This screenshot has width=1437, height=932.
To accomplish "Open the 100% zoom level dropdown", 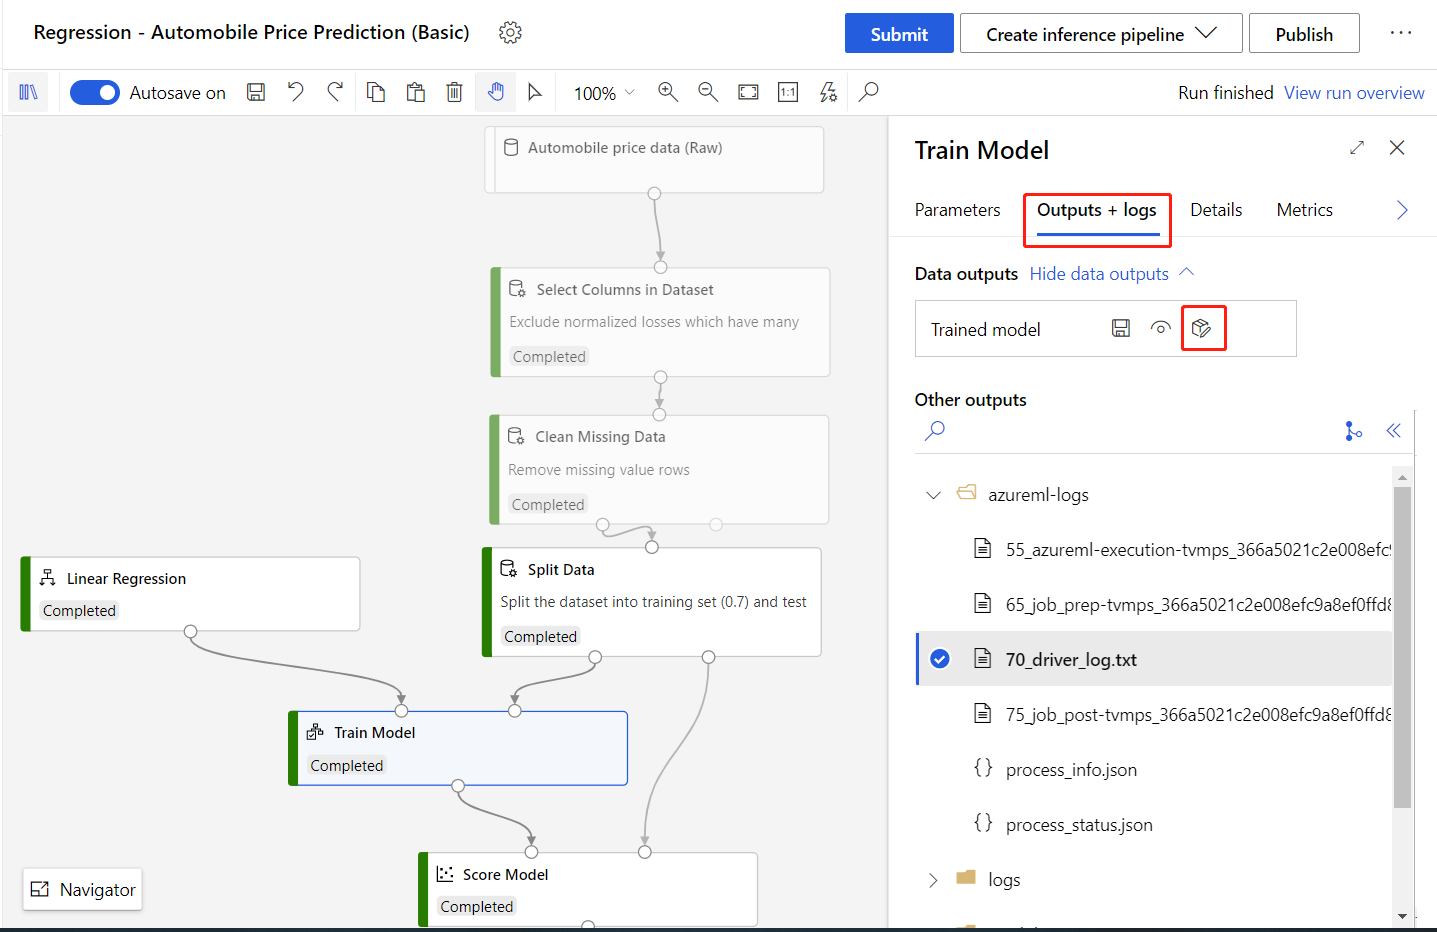I will point(604,93).
